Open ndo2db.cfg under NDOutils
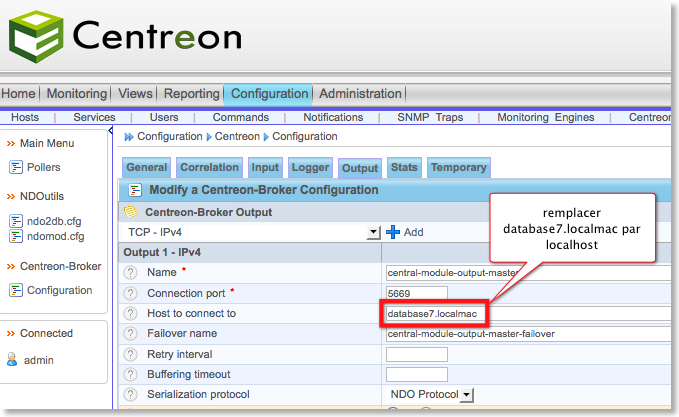This screenshot has height=417, width=679. click(53, 221)
